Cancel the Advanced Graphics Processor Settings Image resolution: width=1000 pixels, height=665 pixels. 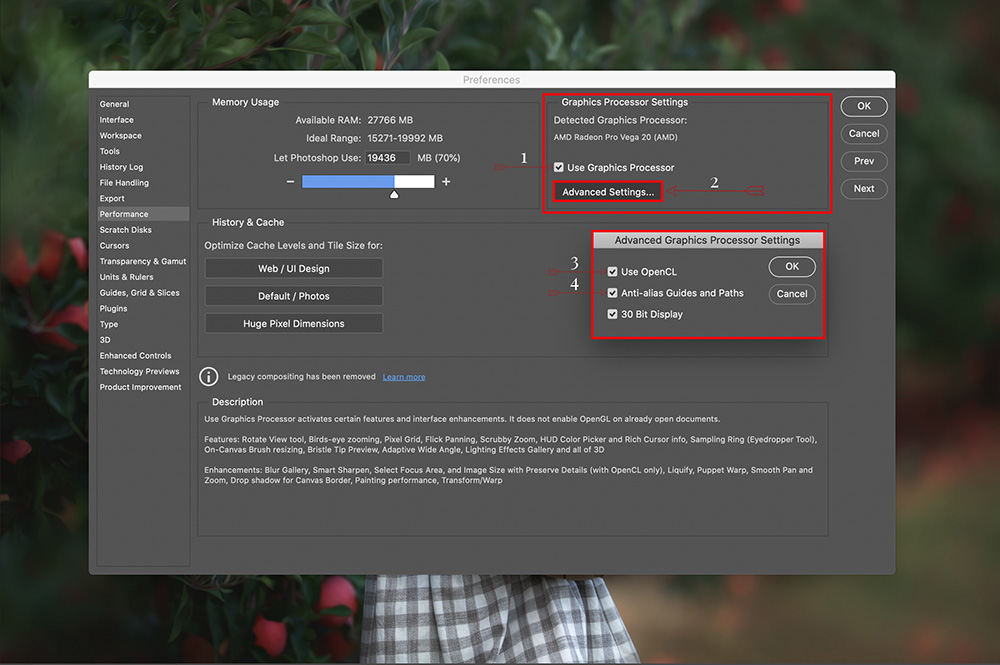point(792,294)
